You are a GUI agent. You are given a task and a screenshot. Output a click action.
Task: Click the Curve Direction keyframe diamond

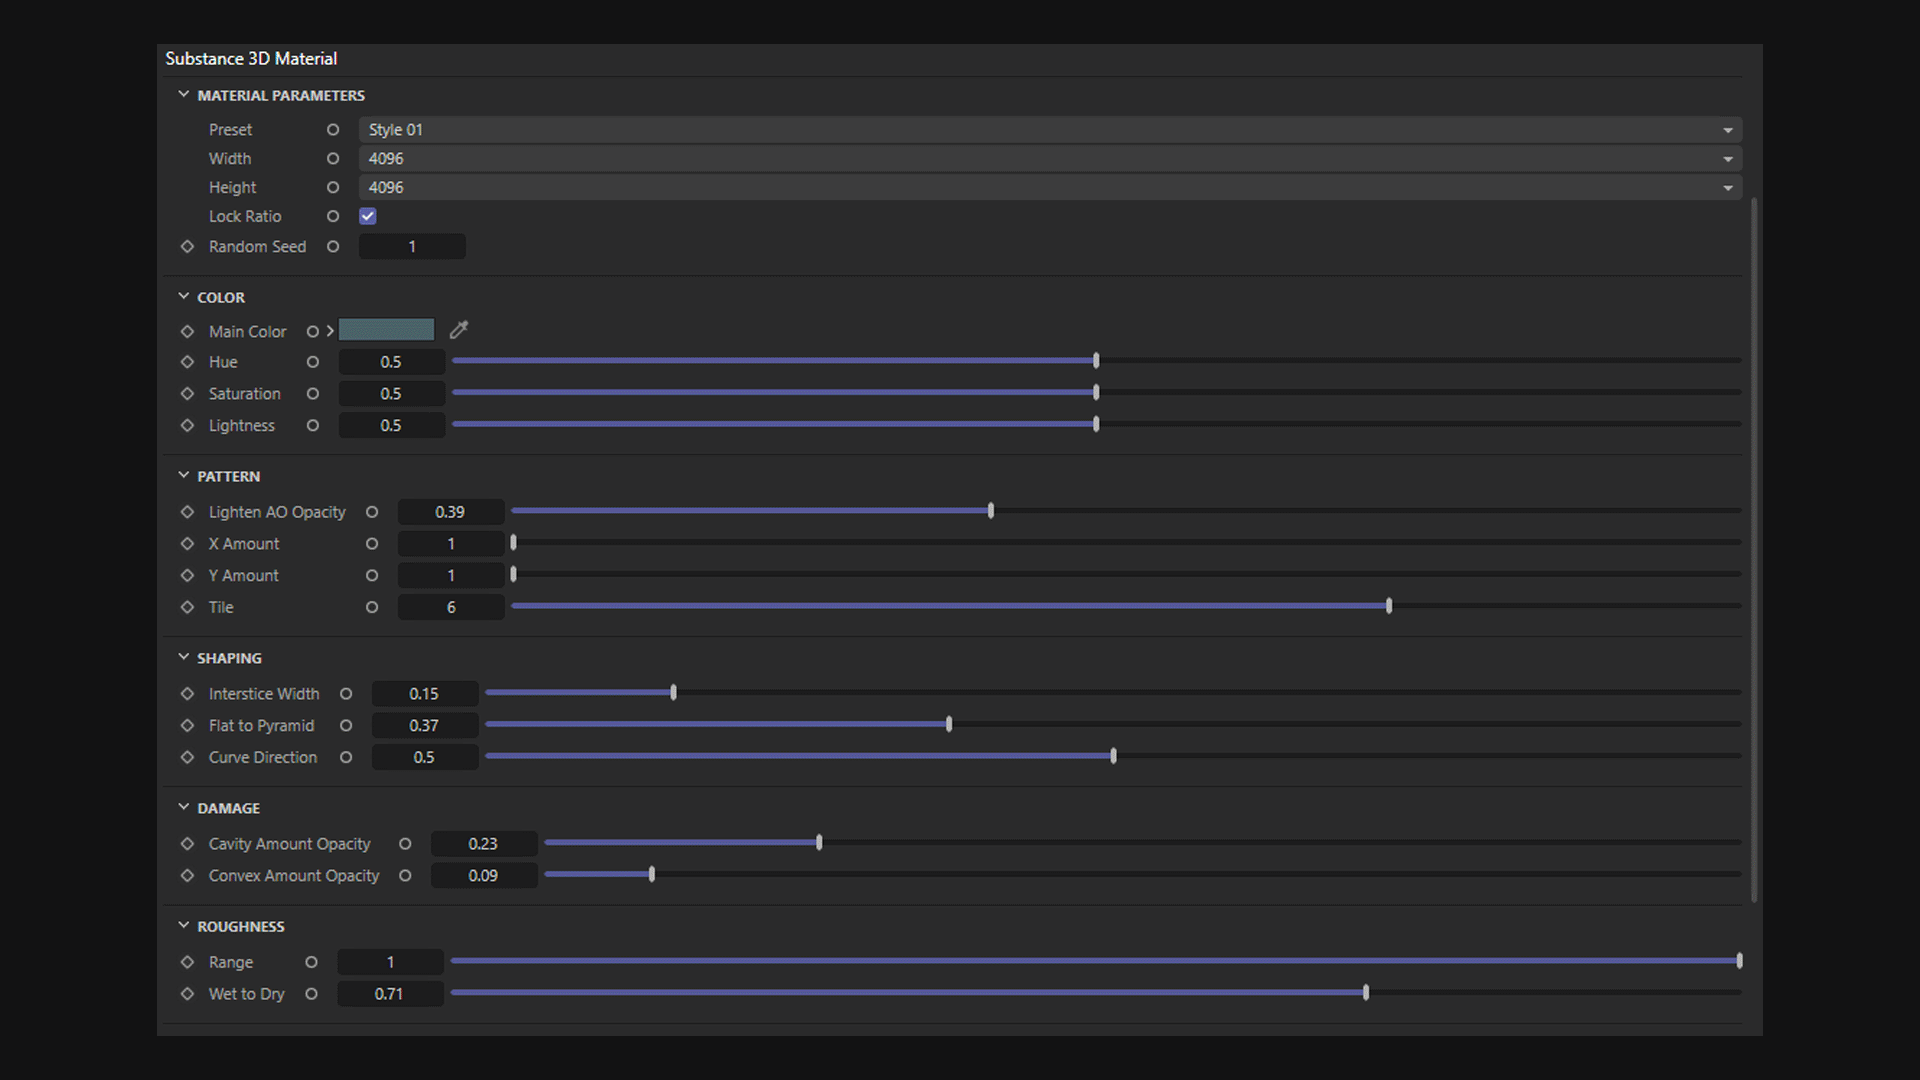(187, 758)
